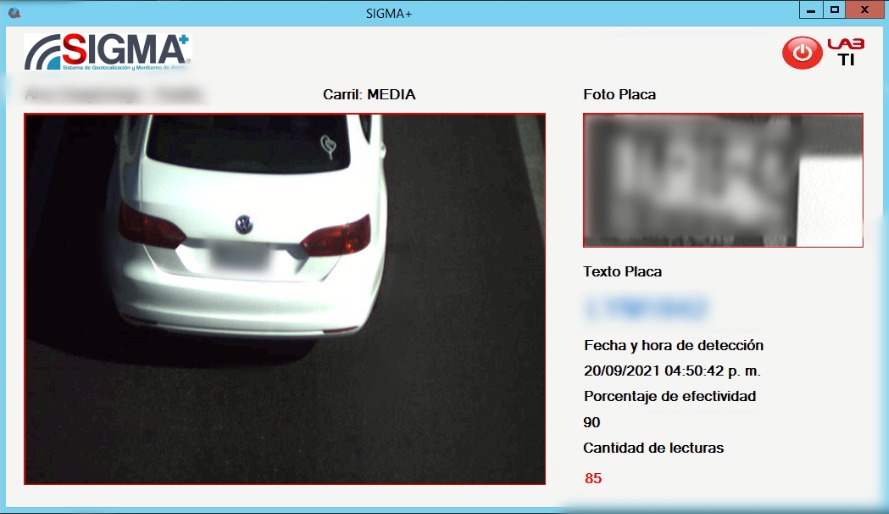Image resolution: width=889 pixels, height=514 pixels.
Task: Click the Porcentaje de efectividad label
Action: (669, 396)
